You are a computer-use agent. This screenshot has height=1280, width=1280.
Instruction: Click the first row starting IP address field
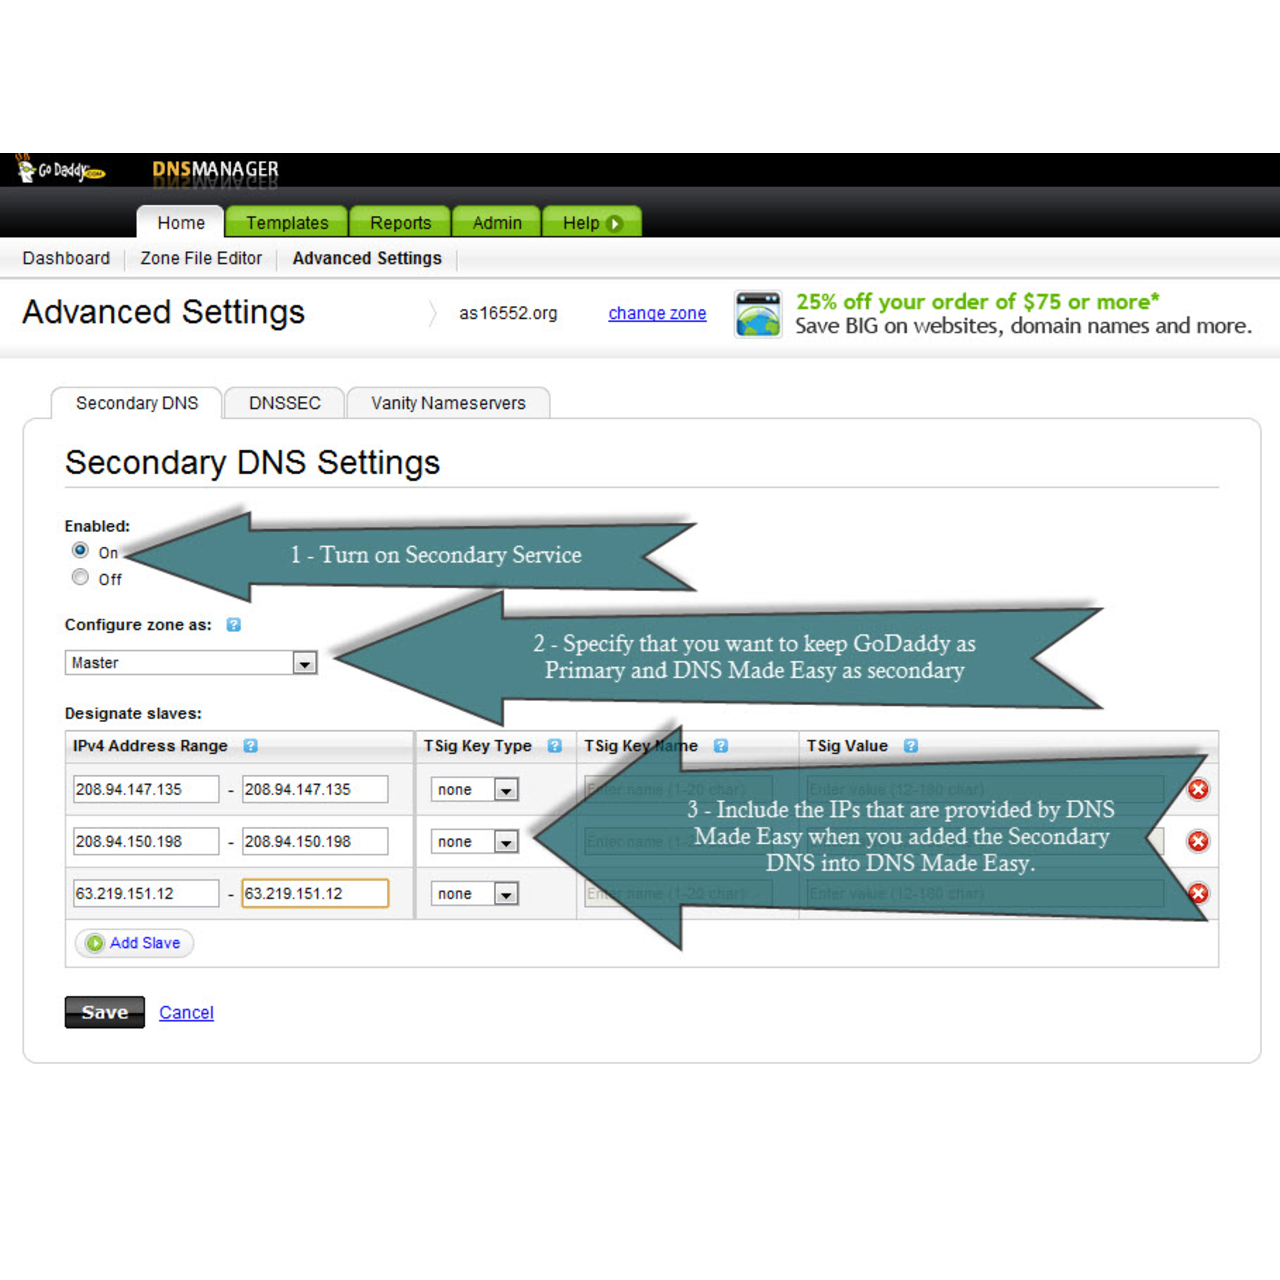145,790
